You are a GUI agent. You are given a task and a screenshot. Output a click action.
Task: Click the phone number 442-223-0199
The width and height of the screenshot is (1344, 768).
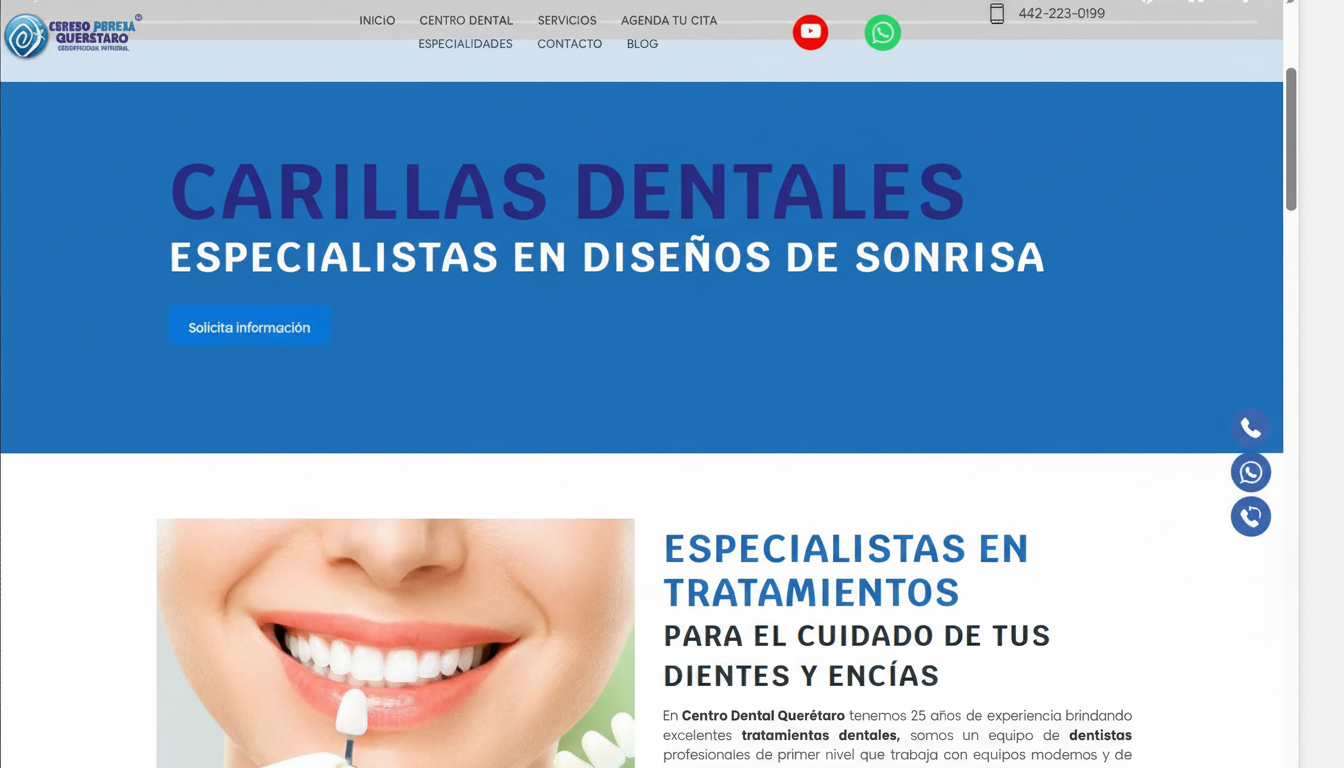coord(1061,13)
